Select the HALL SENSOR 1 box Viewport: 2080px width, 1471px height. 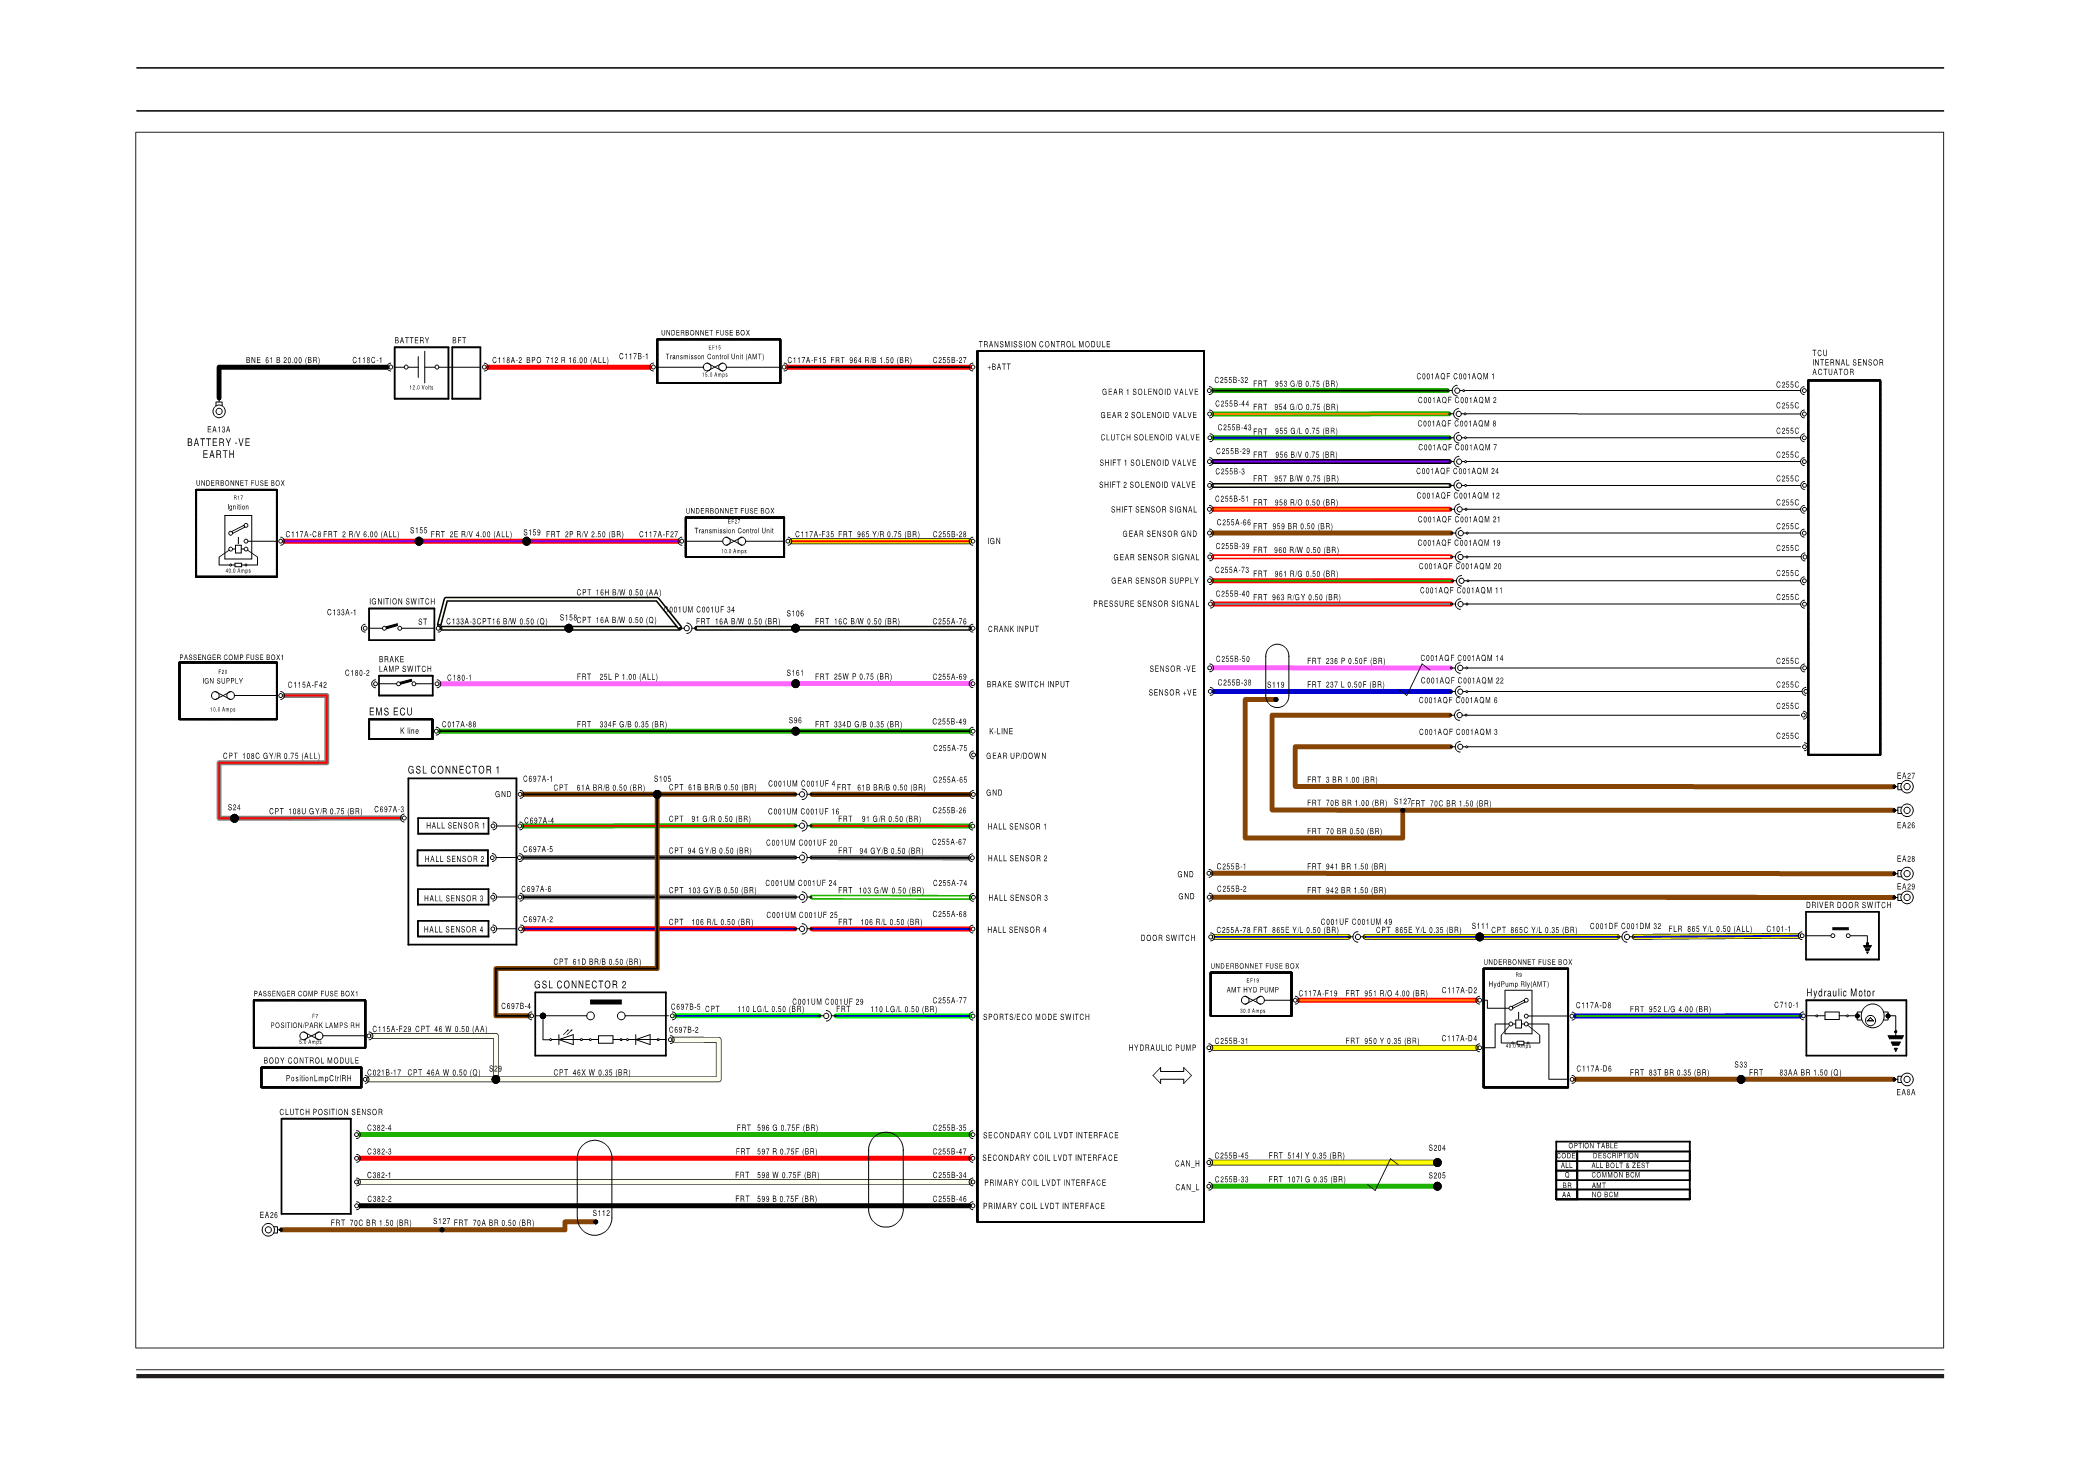click(x=454, y=826)
